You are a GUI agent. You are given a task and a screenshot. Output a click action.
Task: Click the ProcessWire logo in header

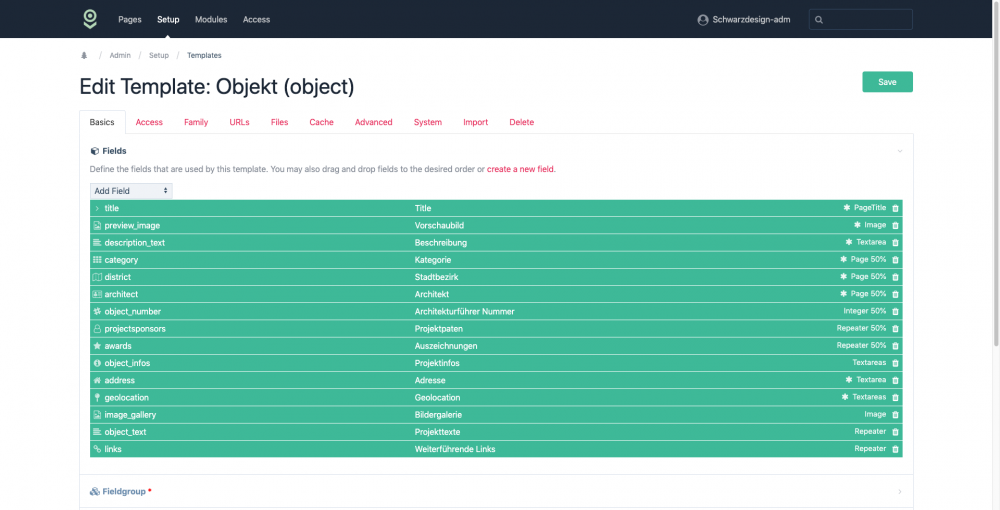90,19
